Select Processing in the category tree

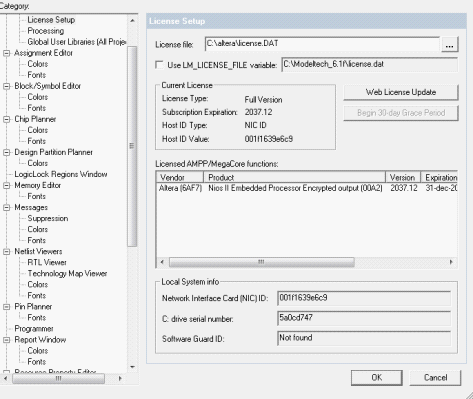(x=46, y=31)
